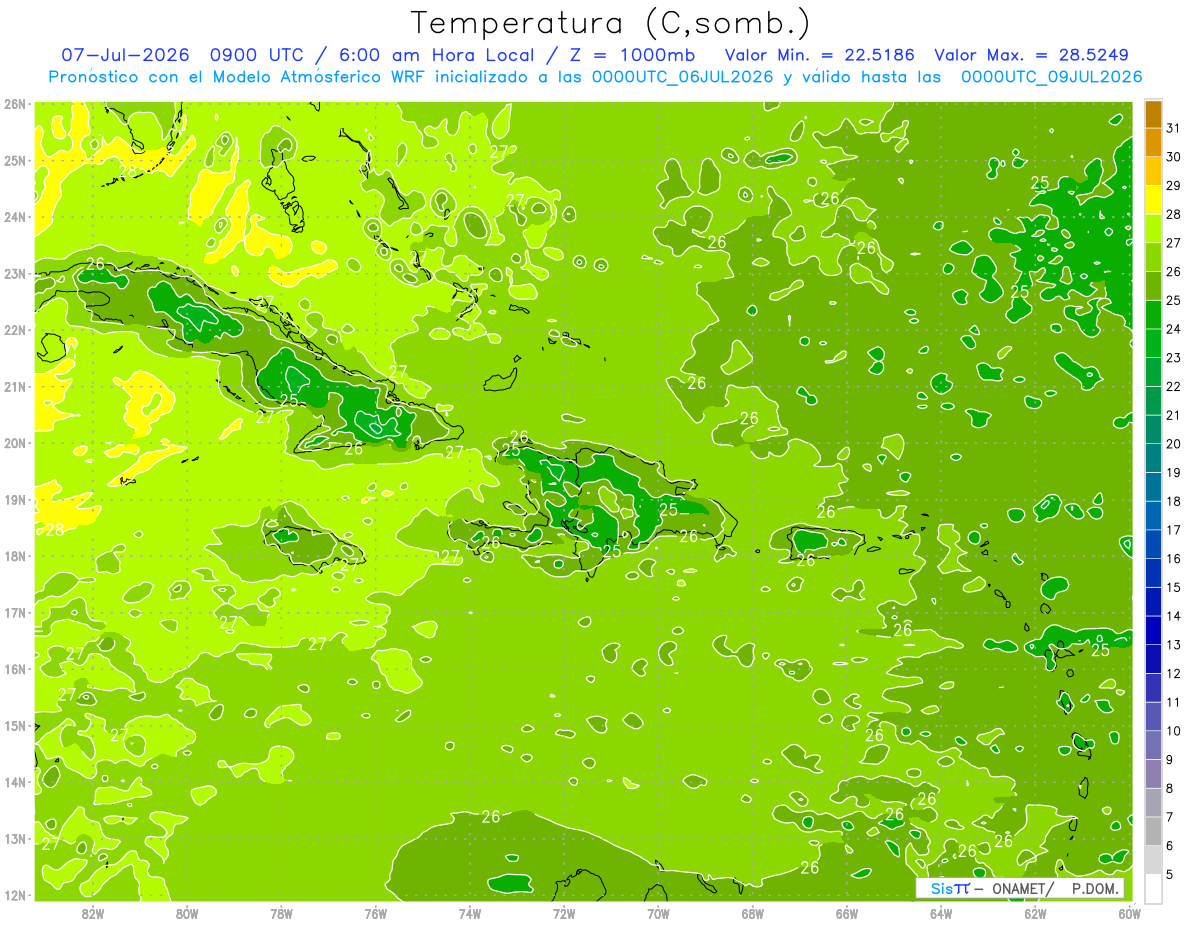1200x927 pixels.
Task: Click the '24N' latitude axis label
Action: click(x=15, y=217)
